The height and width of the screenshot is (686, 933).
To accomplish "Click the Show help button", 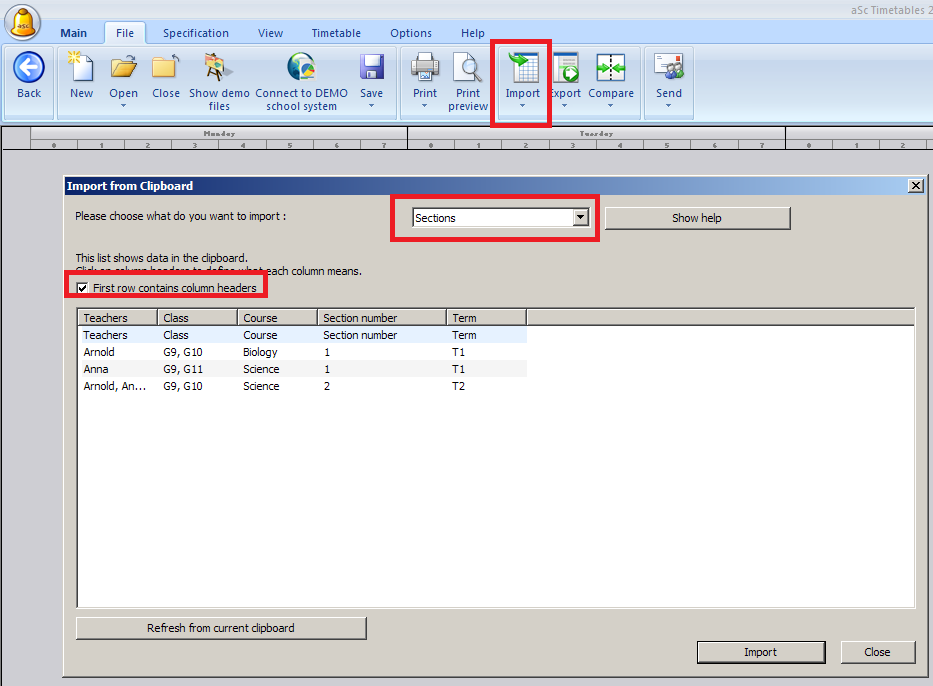I will (697, 218).
